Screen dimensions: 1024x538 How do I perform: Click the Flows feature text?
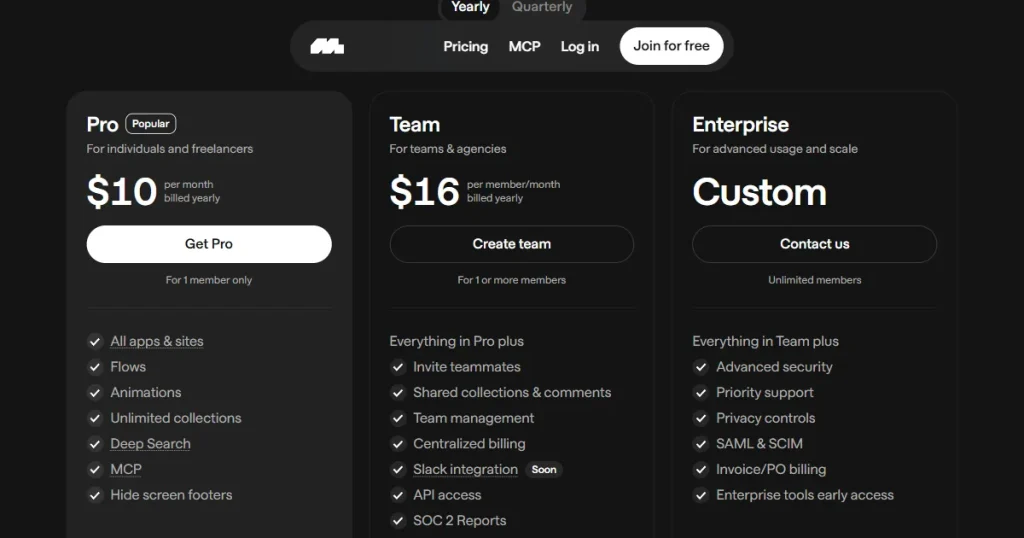coord(128,367)
